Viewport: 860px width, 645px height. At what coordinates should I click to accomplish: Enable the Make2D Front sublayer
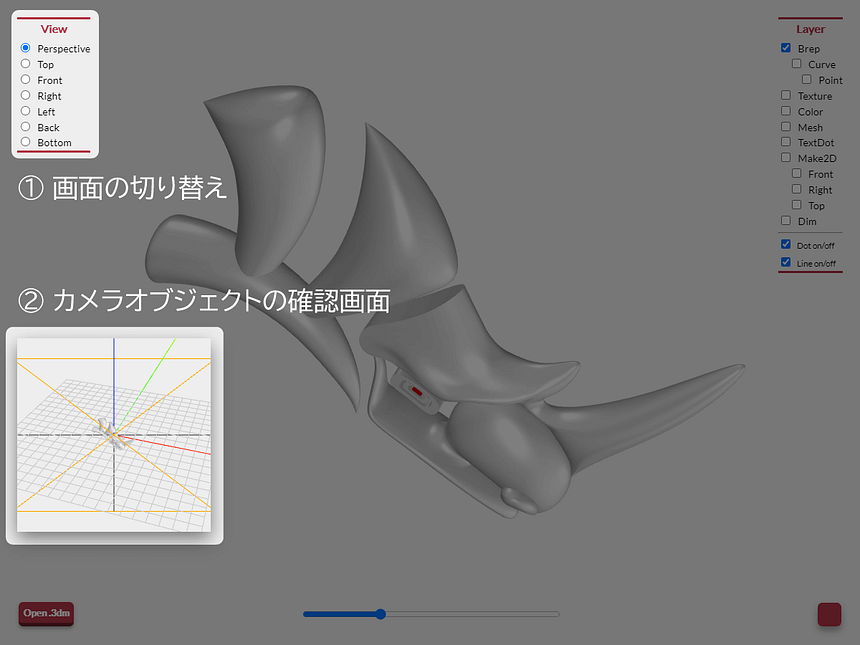pyautogui.click(x=796, y=174)
